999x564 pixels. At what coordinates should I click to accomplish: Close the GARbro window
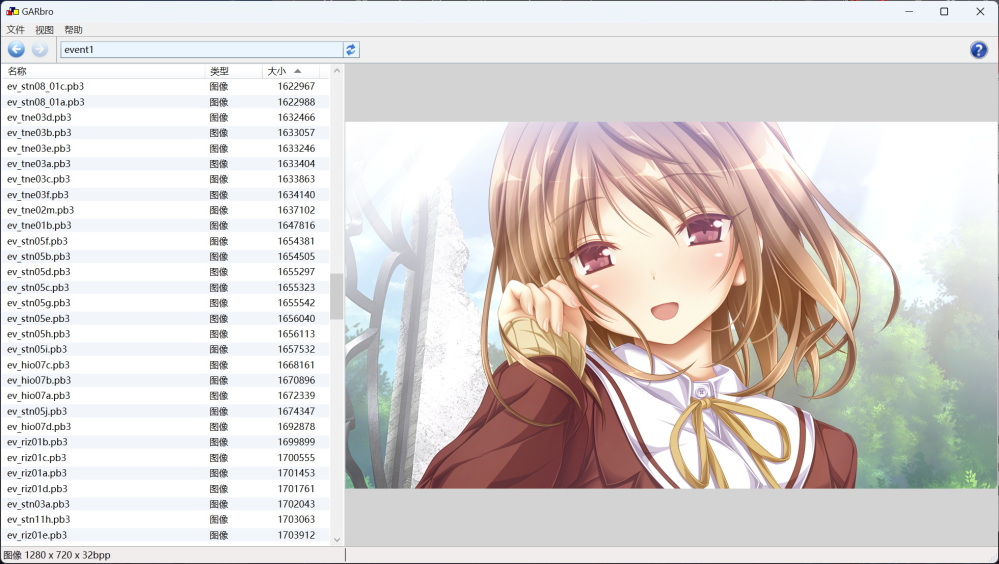pyautogui.click(x=980, y=11)
